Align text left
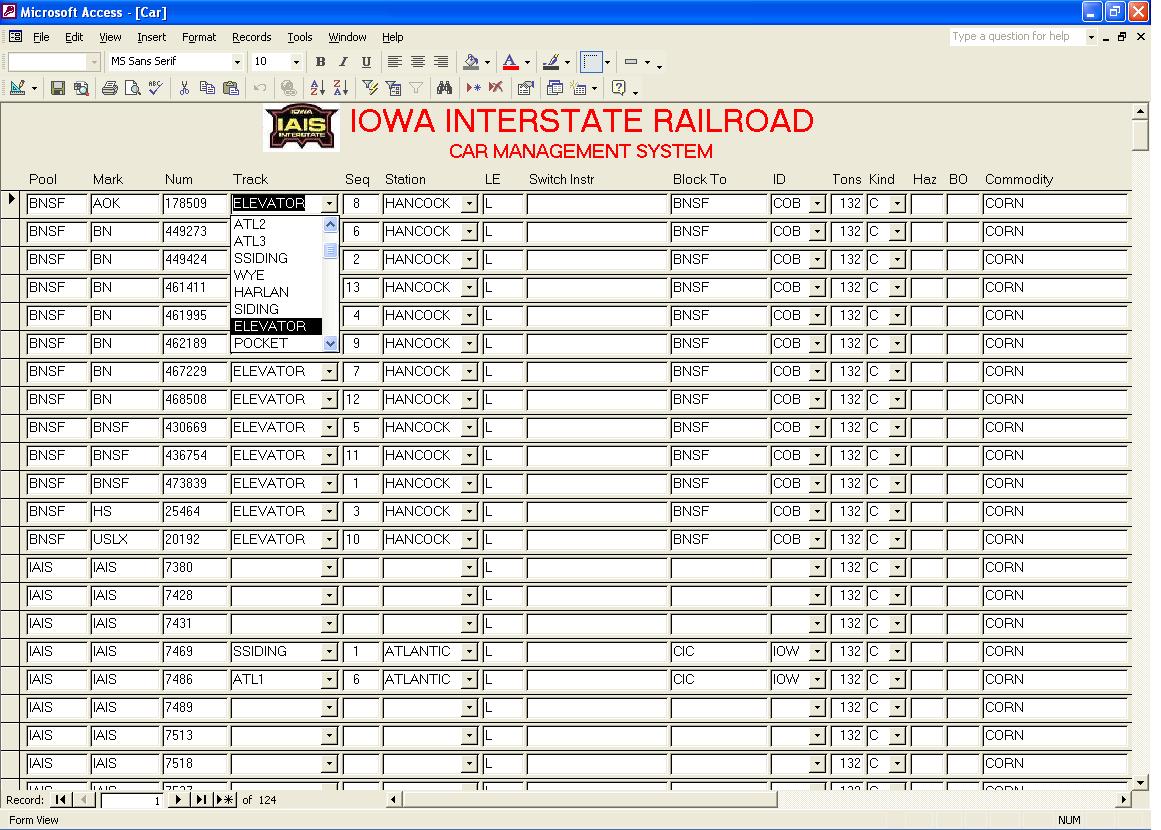This screenshot has height=830, width=1161. coord(395,62)
